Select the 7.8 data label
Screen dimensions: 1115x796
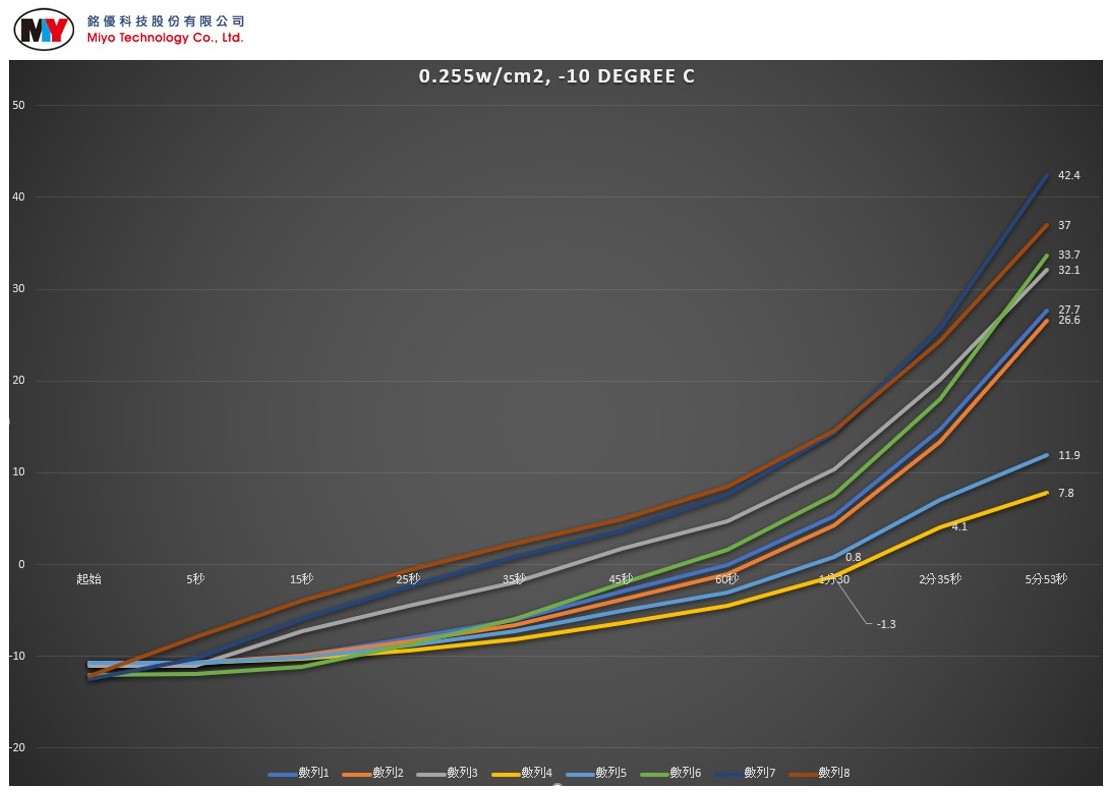pos(1066,493)
